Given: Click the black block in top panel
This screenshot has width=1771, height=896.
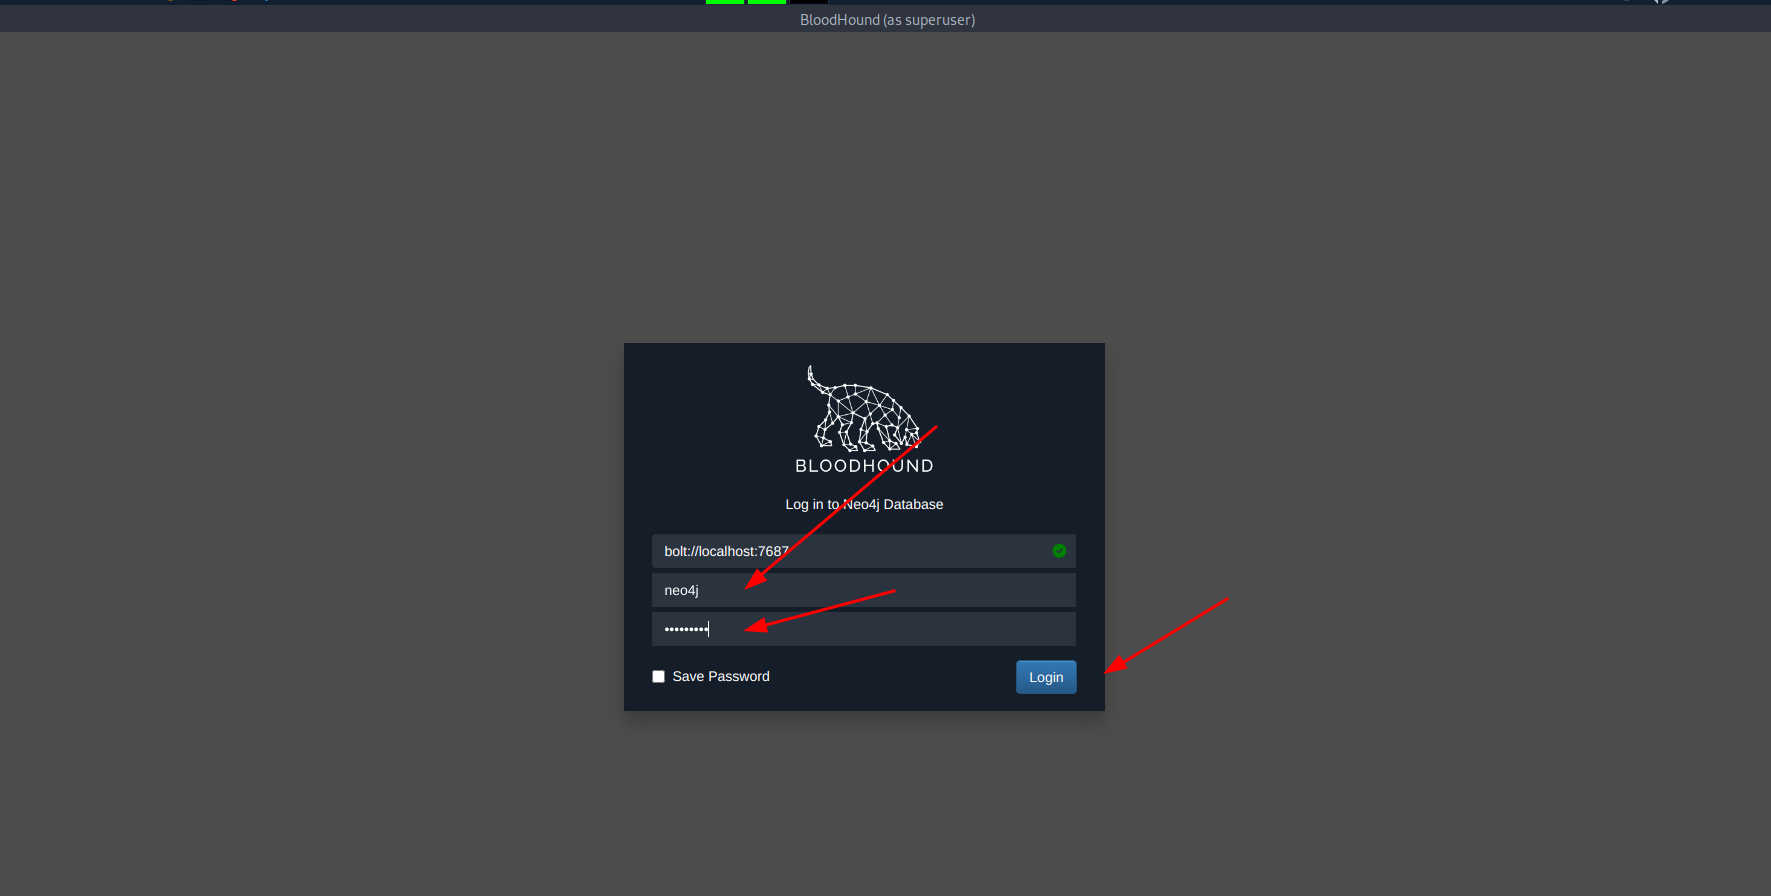Looking at the screenshot, I should tap(809, 2).
